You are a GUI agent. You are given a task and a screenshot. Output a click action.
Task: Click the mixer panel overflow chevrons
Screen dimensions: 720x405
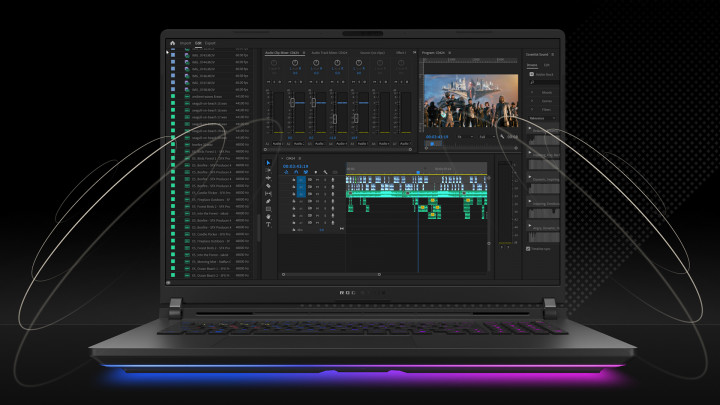414,53
